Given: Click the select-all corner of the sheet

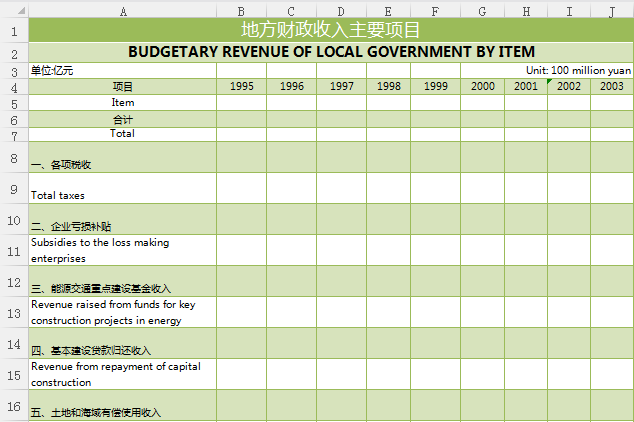Looking at the screenshot, I should 14,11.
